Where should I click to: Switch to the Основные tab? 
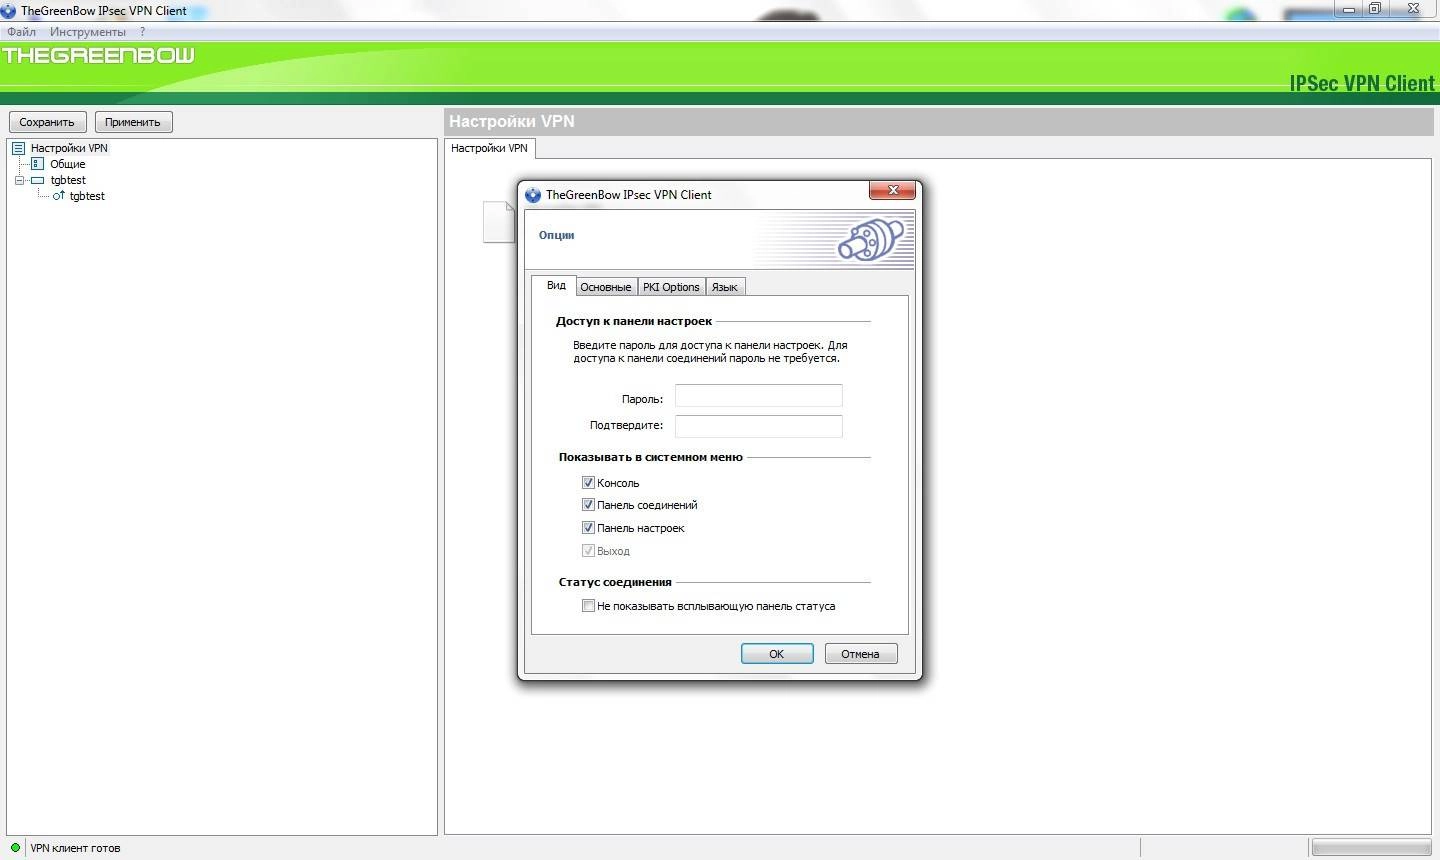606,287
